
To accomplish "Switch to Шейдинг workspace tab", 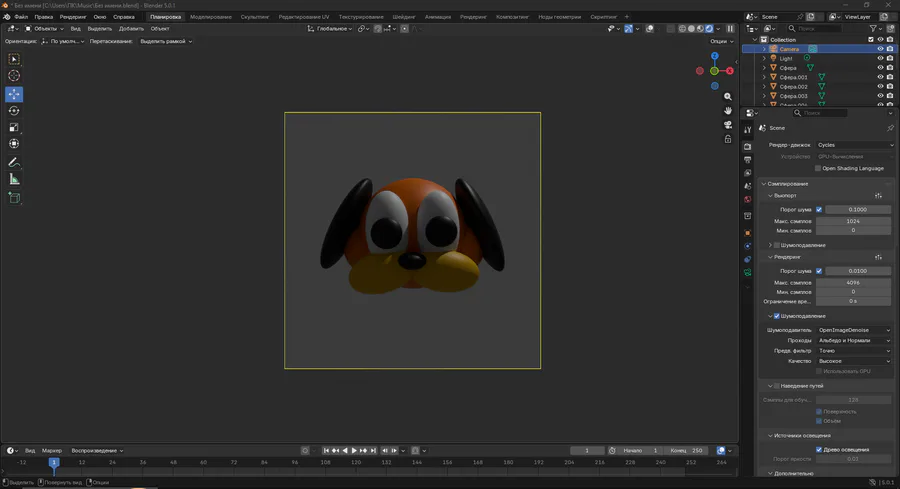I will [404, 17].
